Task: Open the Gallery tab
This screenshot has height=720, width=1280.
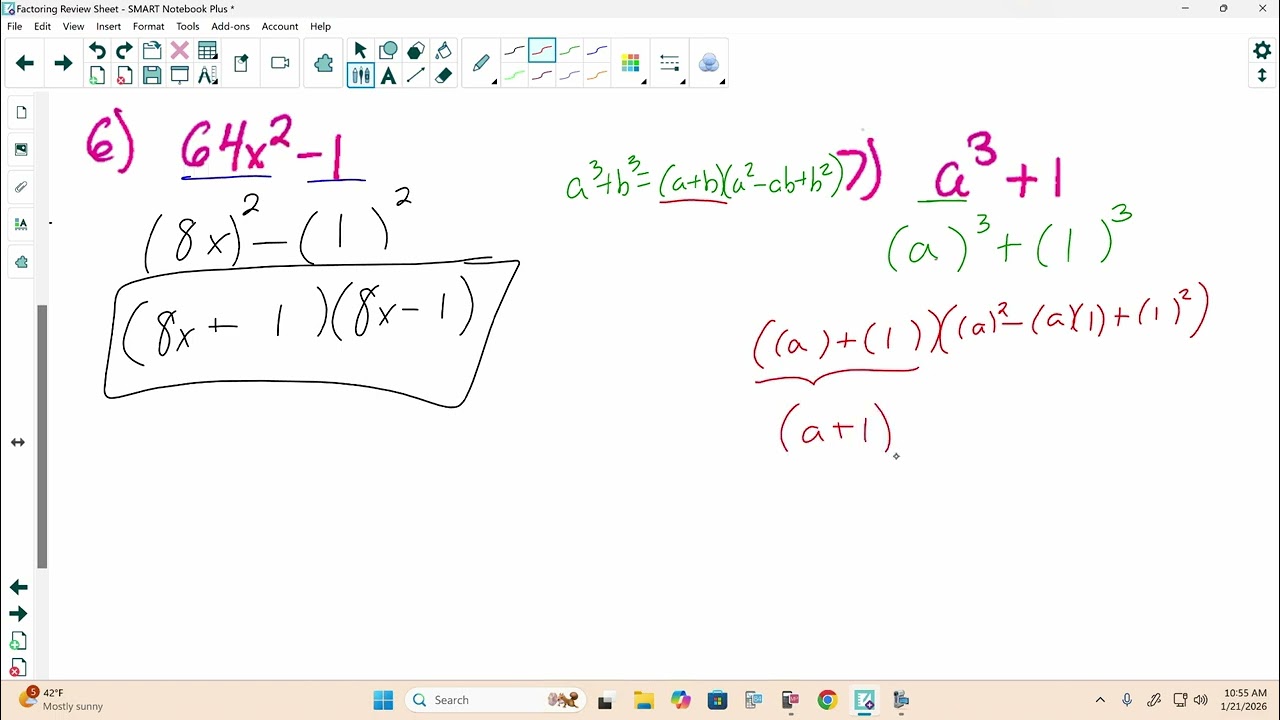Action: pos(21,150)
